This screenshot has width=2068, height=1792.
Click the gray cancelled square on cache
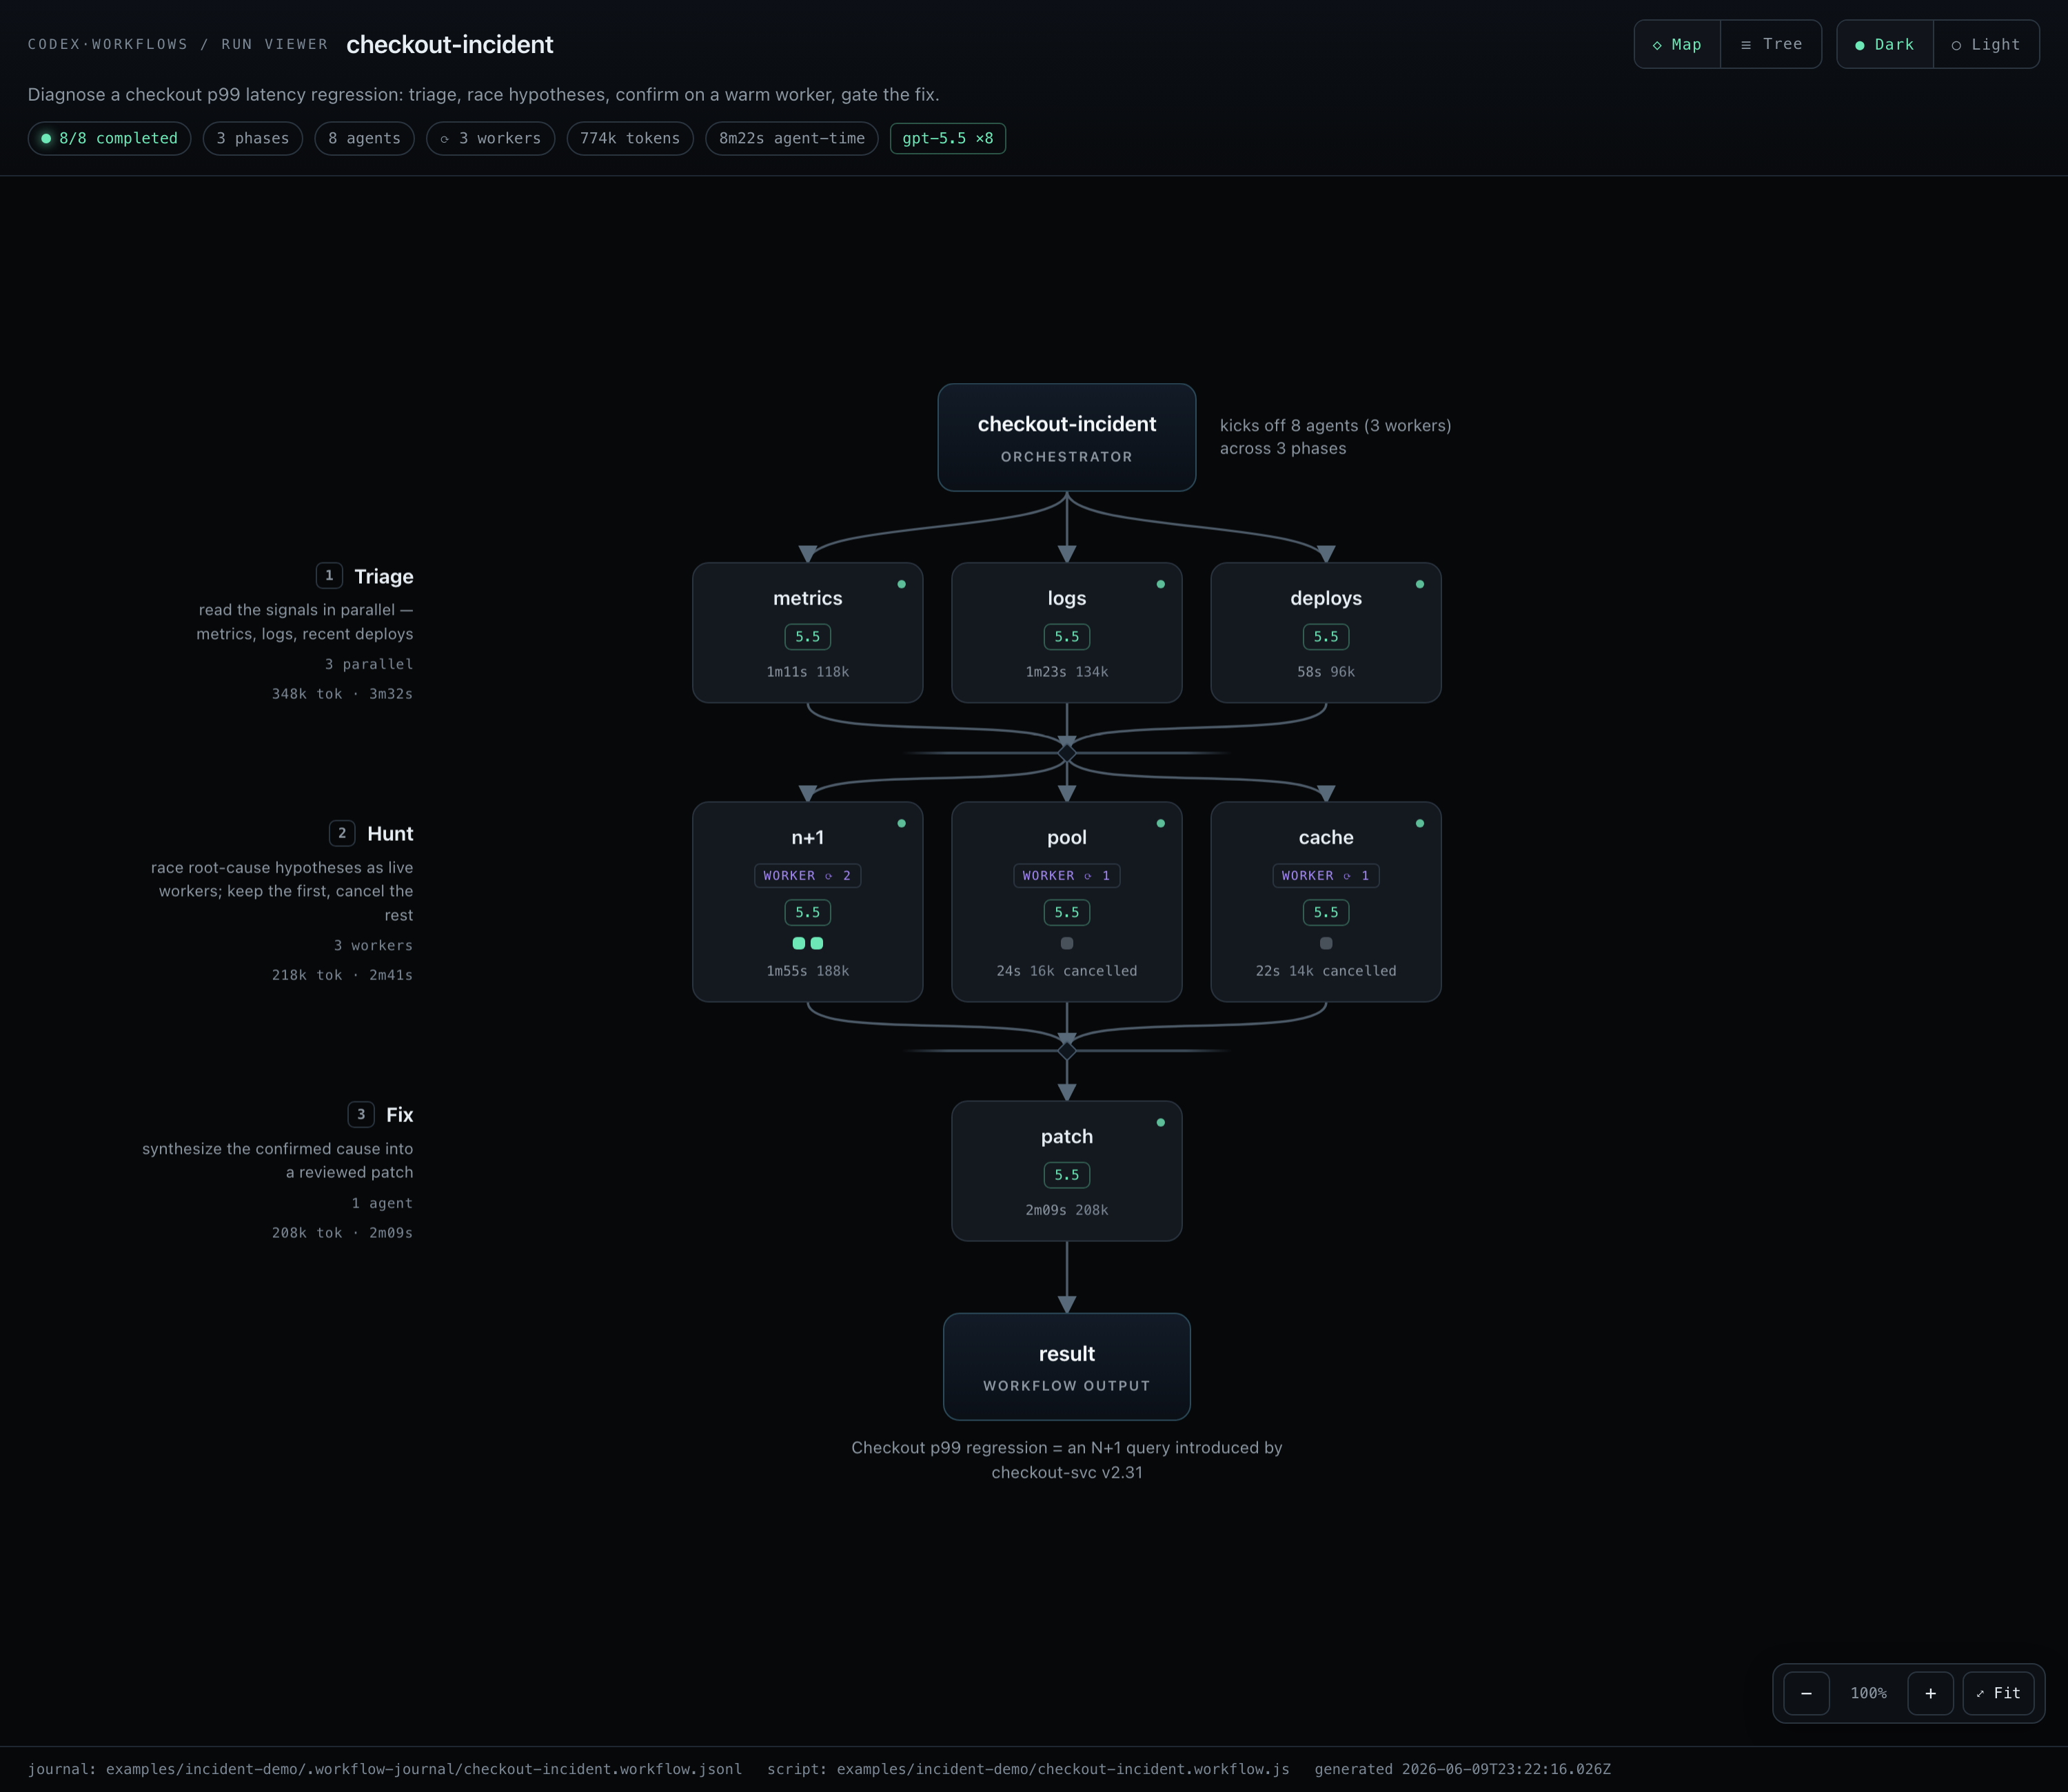1326,943
